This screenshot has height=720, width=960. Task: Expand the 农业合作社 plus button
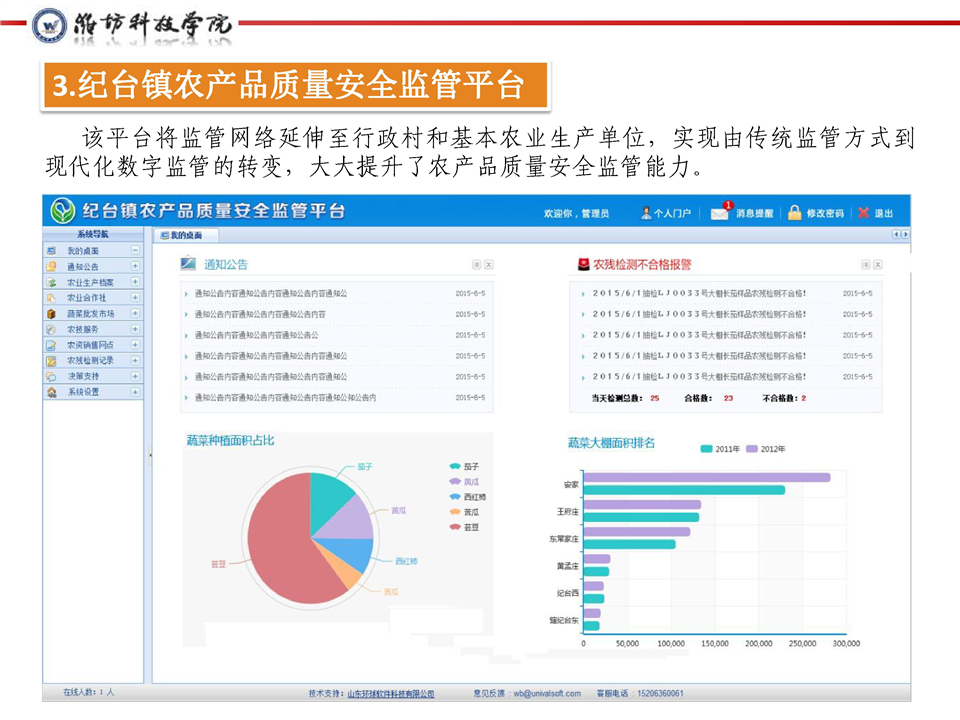click(135, 298)
